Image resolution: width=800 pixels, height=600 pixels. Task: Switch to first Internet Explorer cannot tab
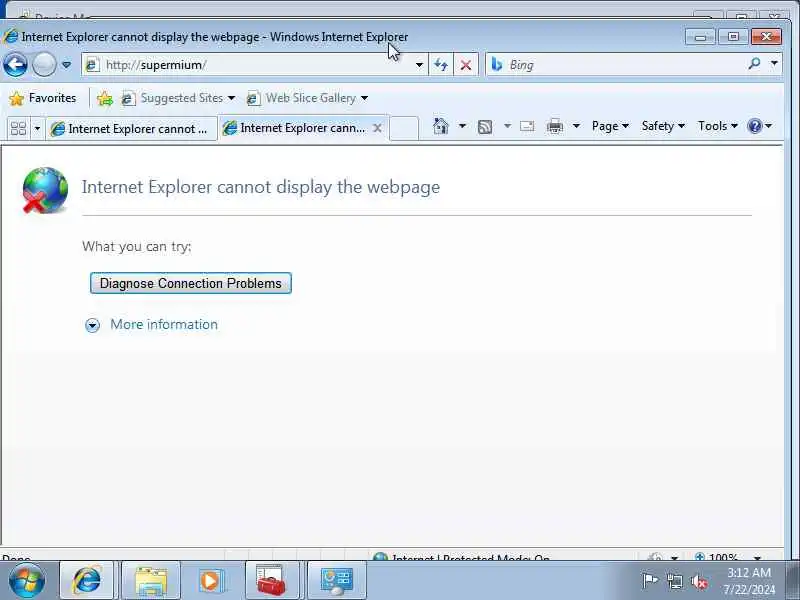coord(131,129)
